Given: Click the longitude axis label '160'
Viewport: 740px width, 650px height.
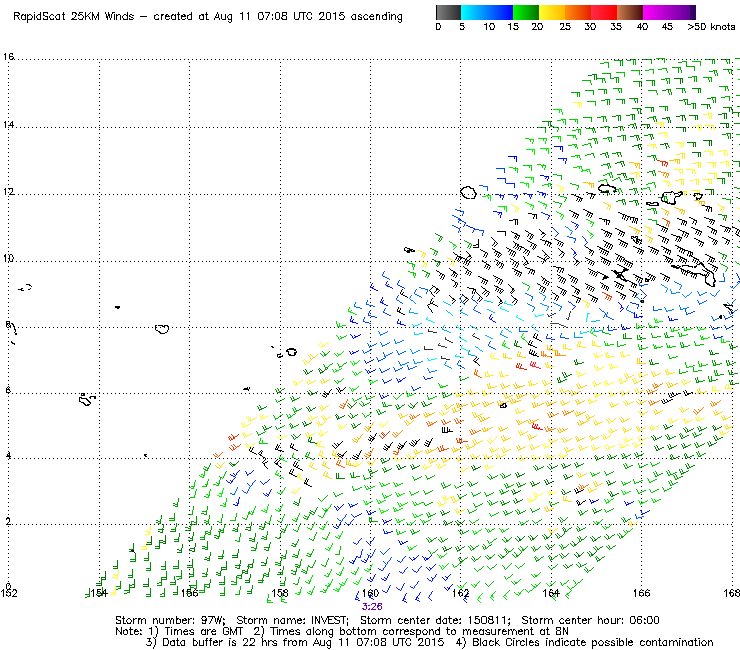Looking at the screenshot, I should [370, 593].
